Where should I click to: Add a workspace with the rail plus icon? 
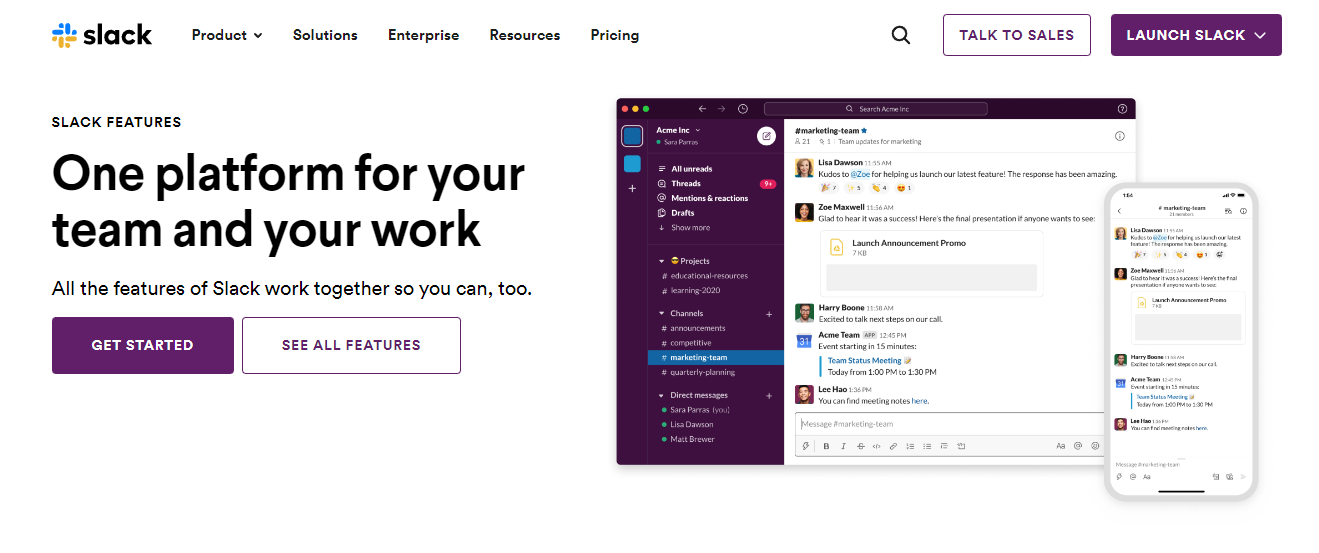click(x=632, y=188)
